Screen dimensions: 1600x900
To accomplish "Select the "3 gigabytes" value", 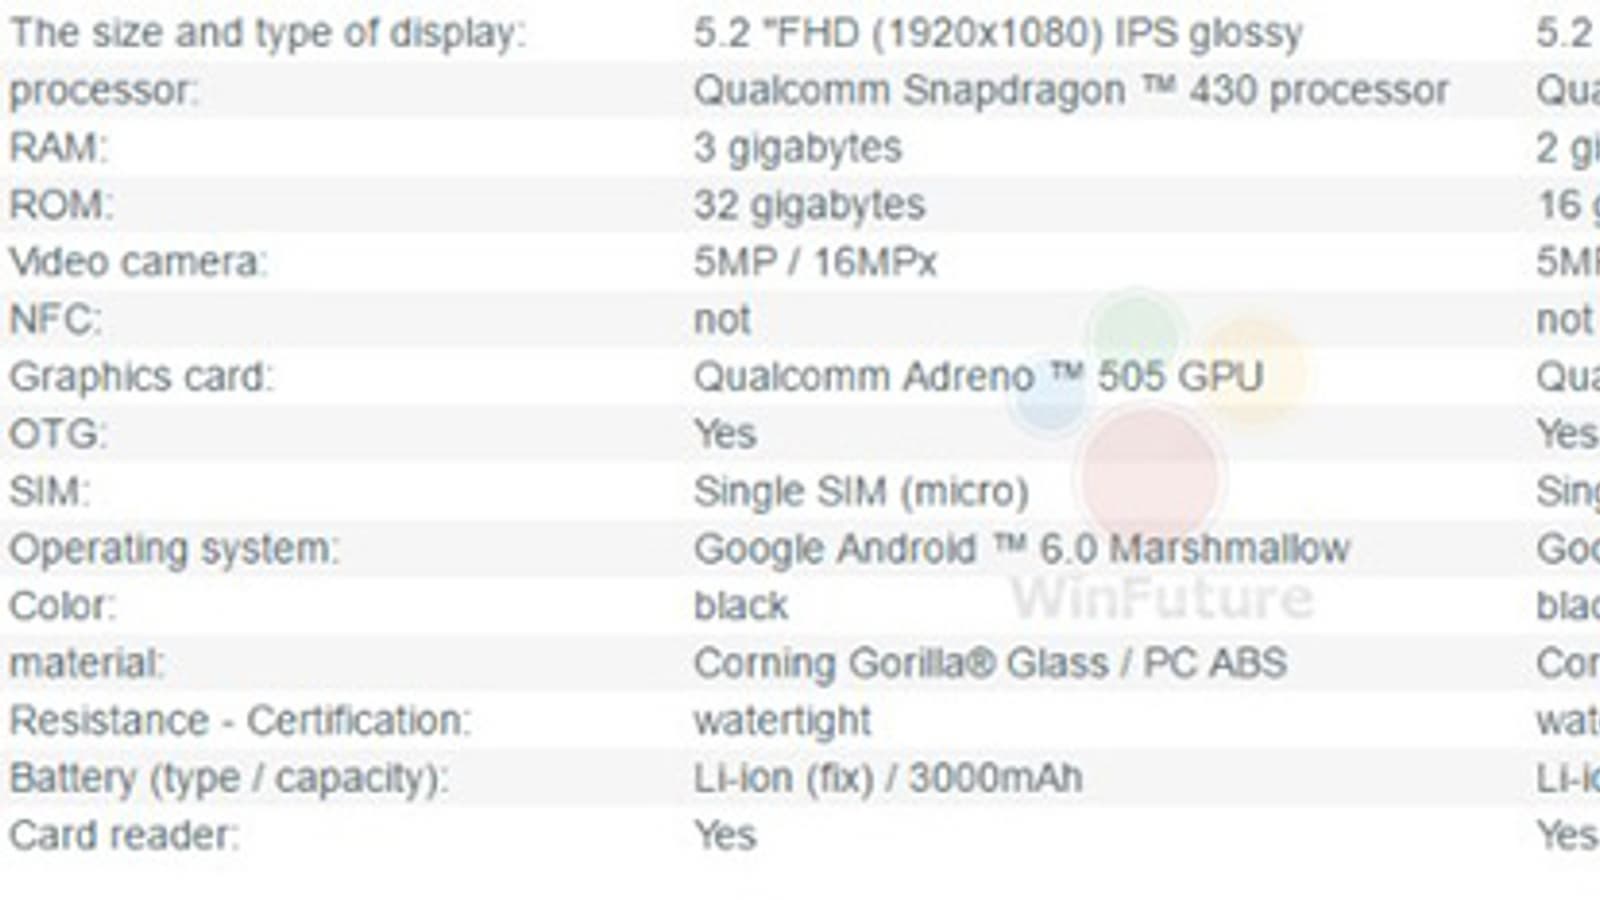I will click(x=797, y=148).
